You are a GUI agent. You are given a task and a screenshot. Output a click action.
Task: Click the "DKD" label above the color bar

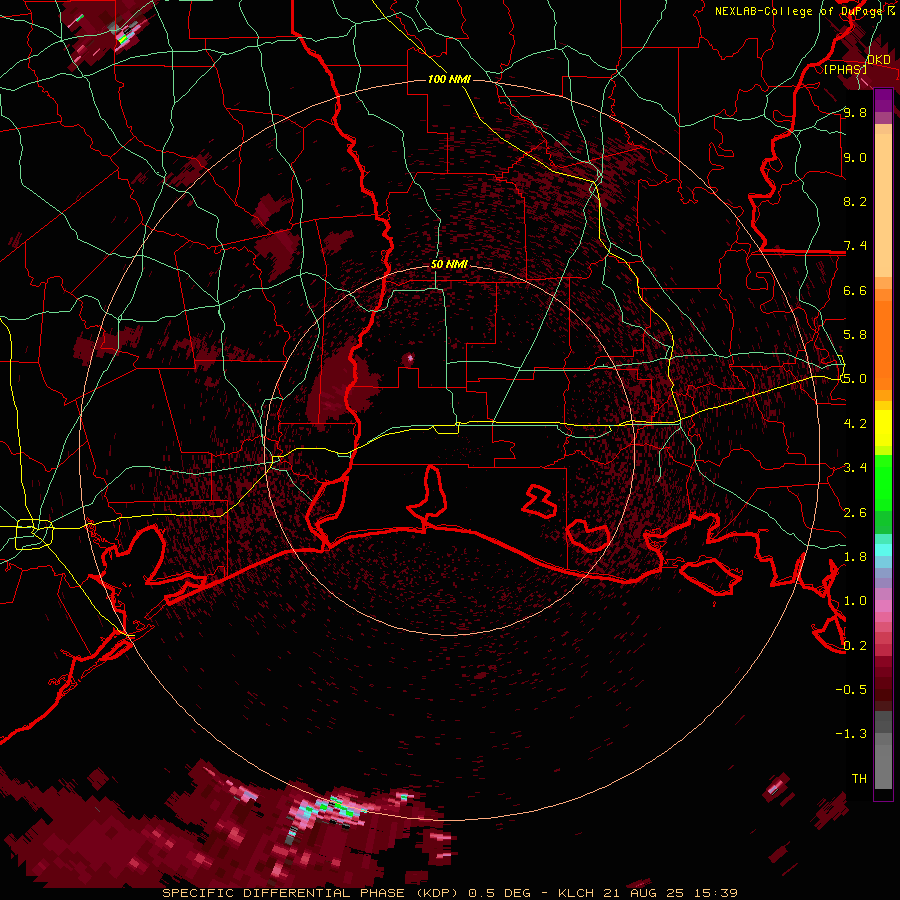(878, 60)
